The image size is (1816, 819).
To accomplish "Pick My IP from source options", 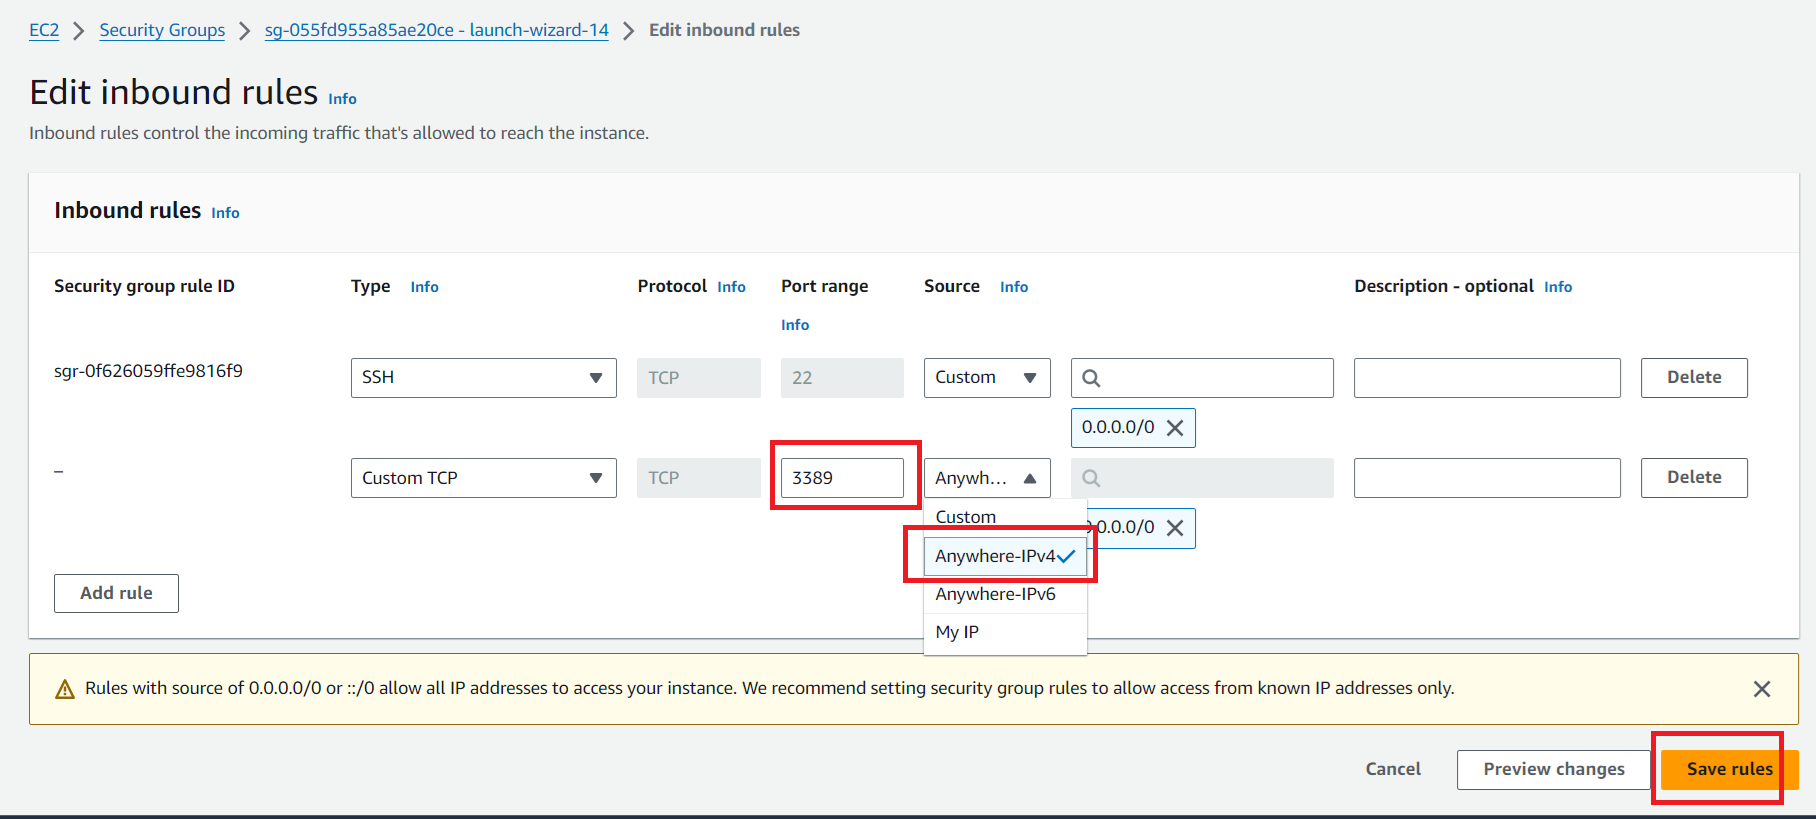I will click(x=957, y=632).
